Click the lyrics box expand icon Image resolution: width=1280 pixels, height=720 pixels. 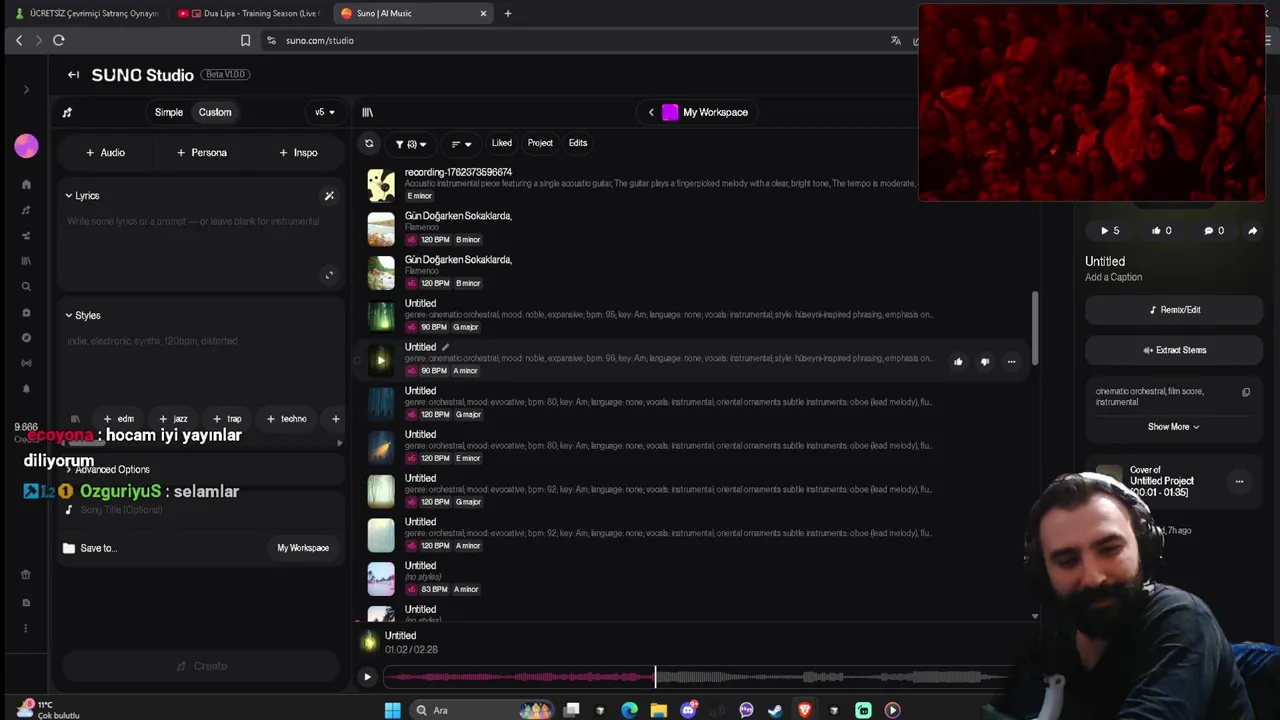point(329,275)
